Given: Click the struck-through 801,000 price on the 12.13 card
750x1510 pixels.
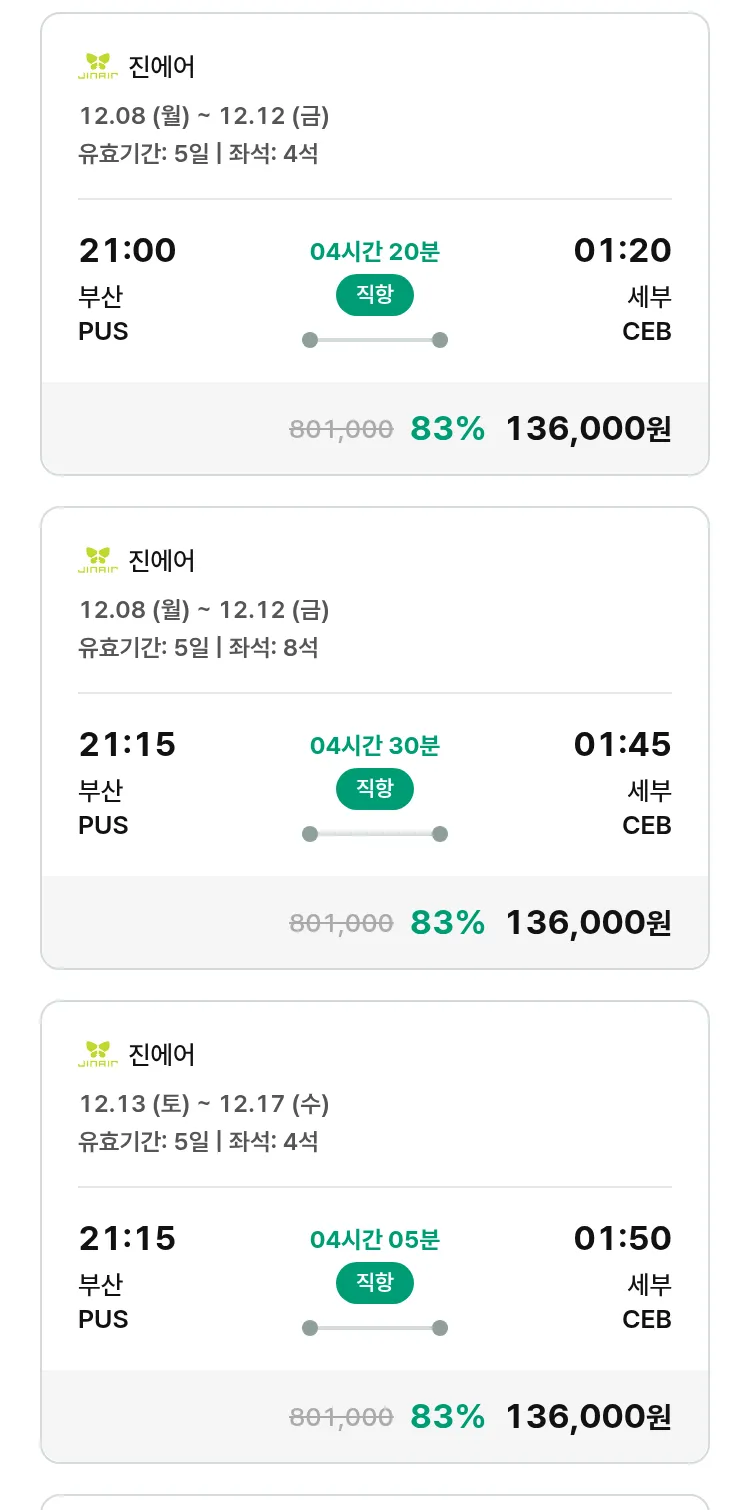Looking at the screenshot, I should tap(341, 1417).
